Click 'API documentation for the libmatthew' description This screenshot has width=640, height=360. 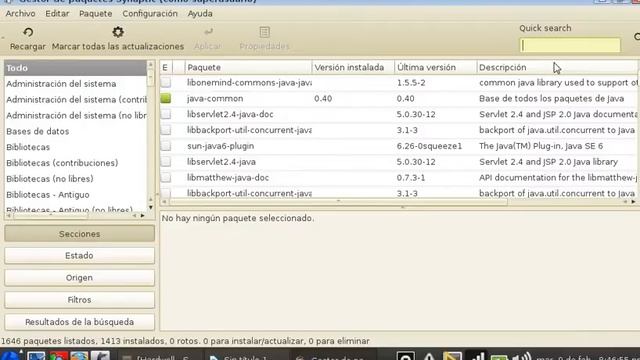(558, 178)
